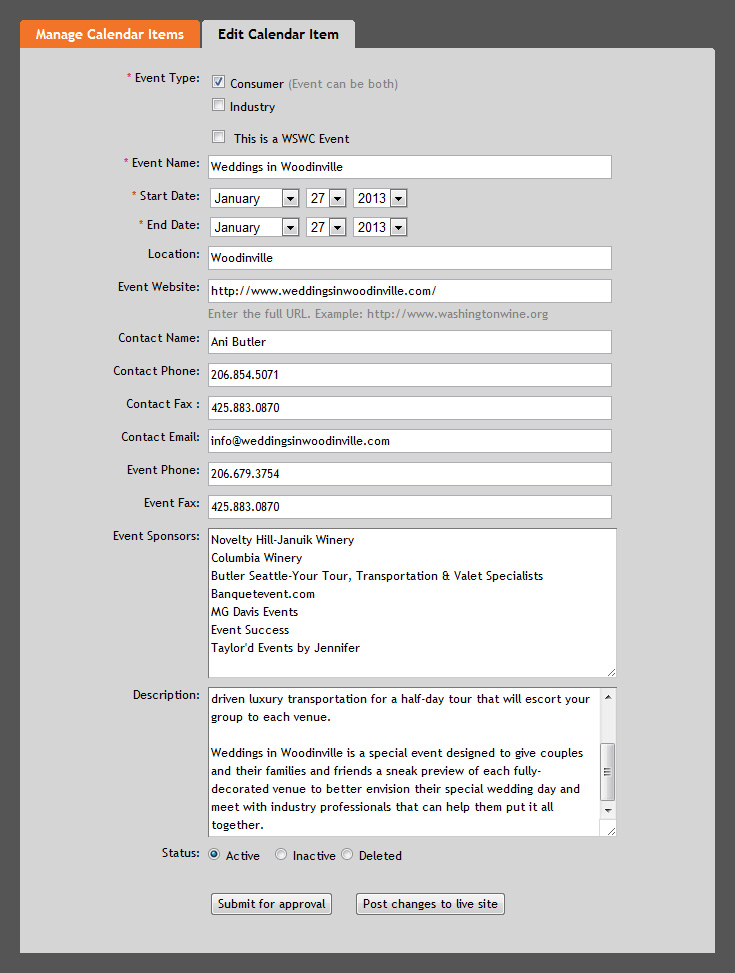The height and width of the screenshot is (973, 735).
Task: Click the Event Website URL field
Action: point(410,291)
